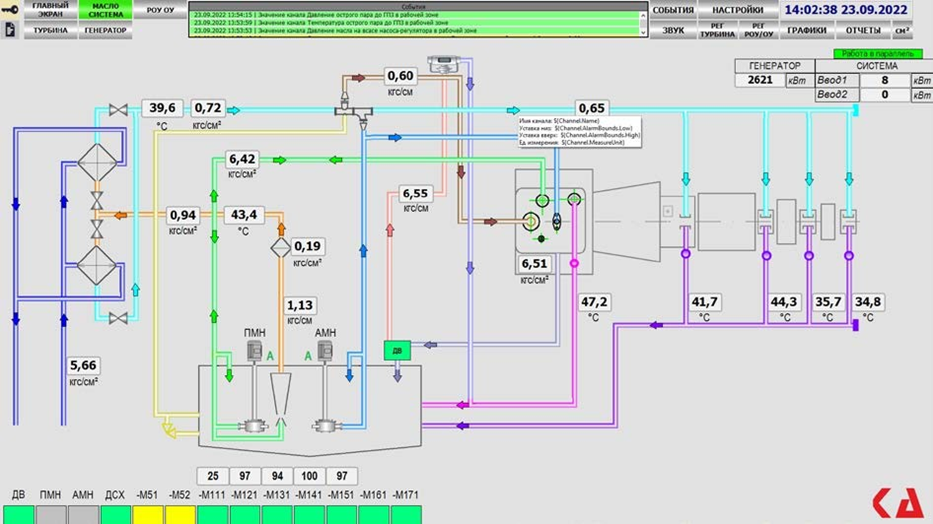Click the green ДСХ status indicator

(115, 514)
